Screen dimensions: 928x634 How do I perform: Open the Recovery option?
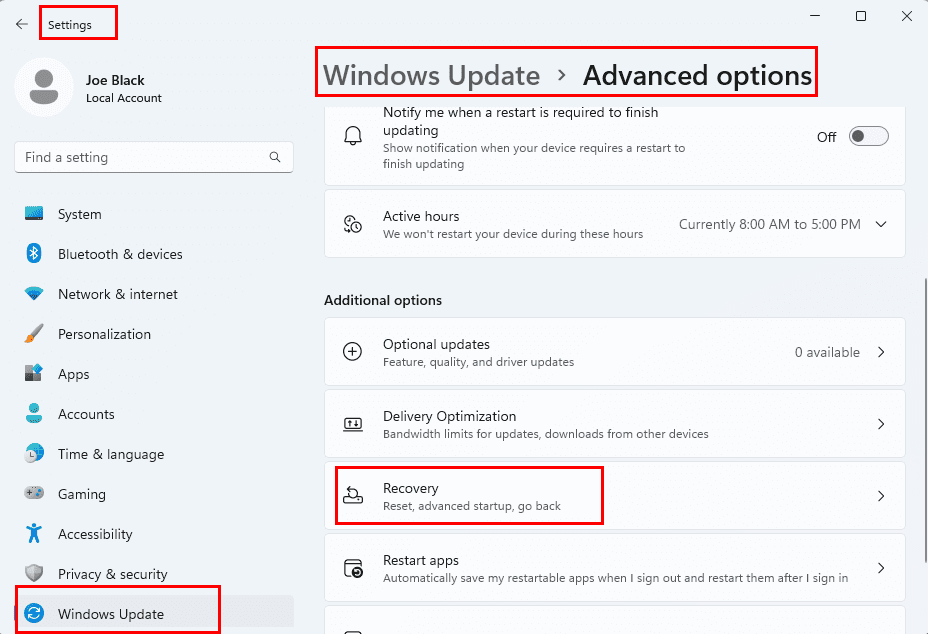click(614, 495)
